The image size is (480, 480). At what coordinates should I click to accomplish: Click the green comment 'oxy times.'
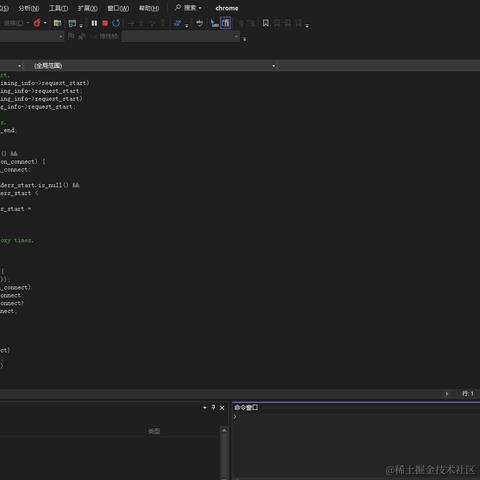[17, 240]
